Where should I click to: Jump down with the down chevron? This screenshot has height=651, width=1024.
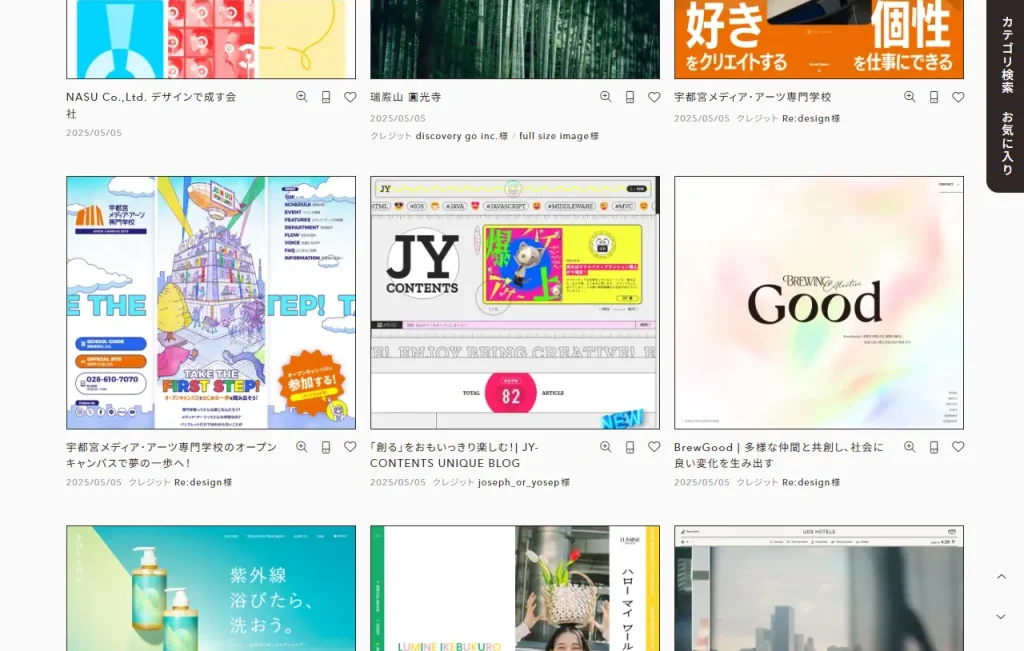pos(1001,616)
